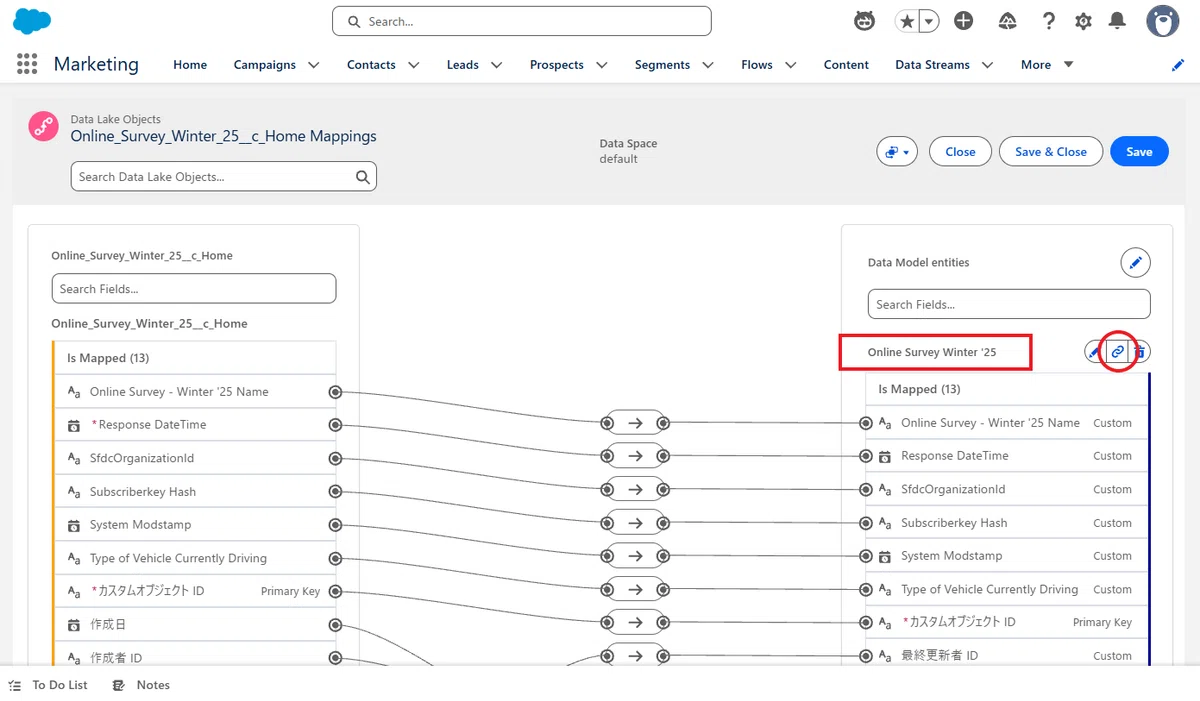Click the chain link relationships icon
This screenshot has height=701, width=1200.
pos(1118,352)
